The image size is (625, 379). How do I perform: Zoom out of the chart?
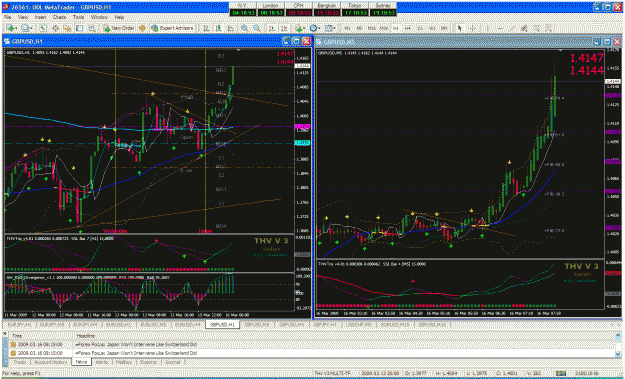257,28
